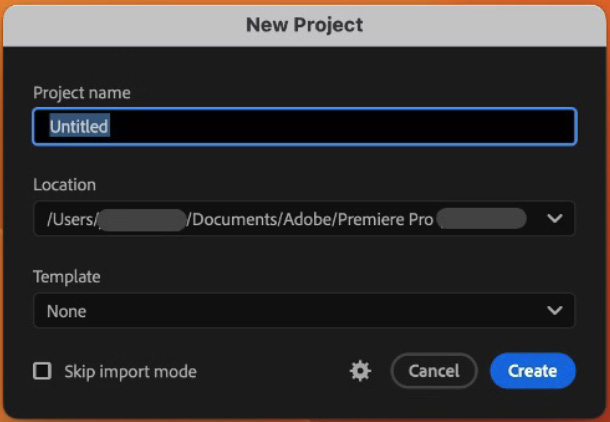Expand the Template dropdown chevron
Screen dimensions: 610x422
[x=555, y=311]
